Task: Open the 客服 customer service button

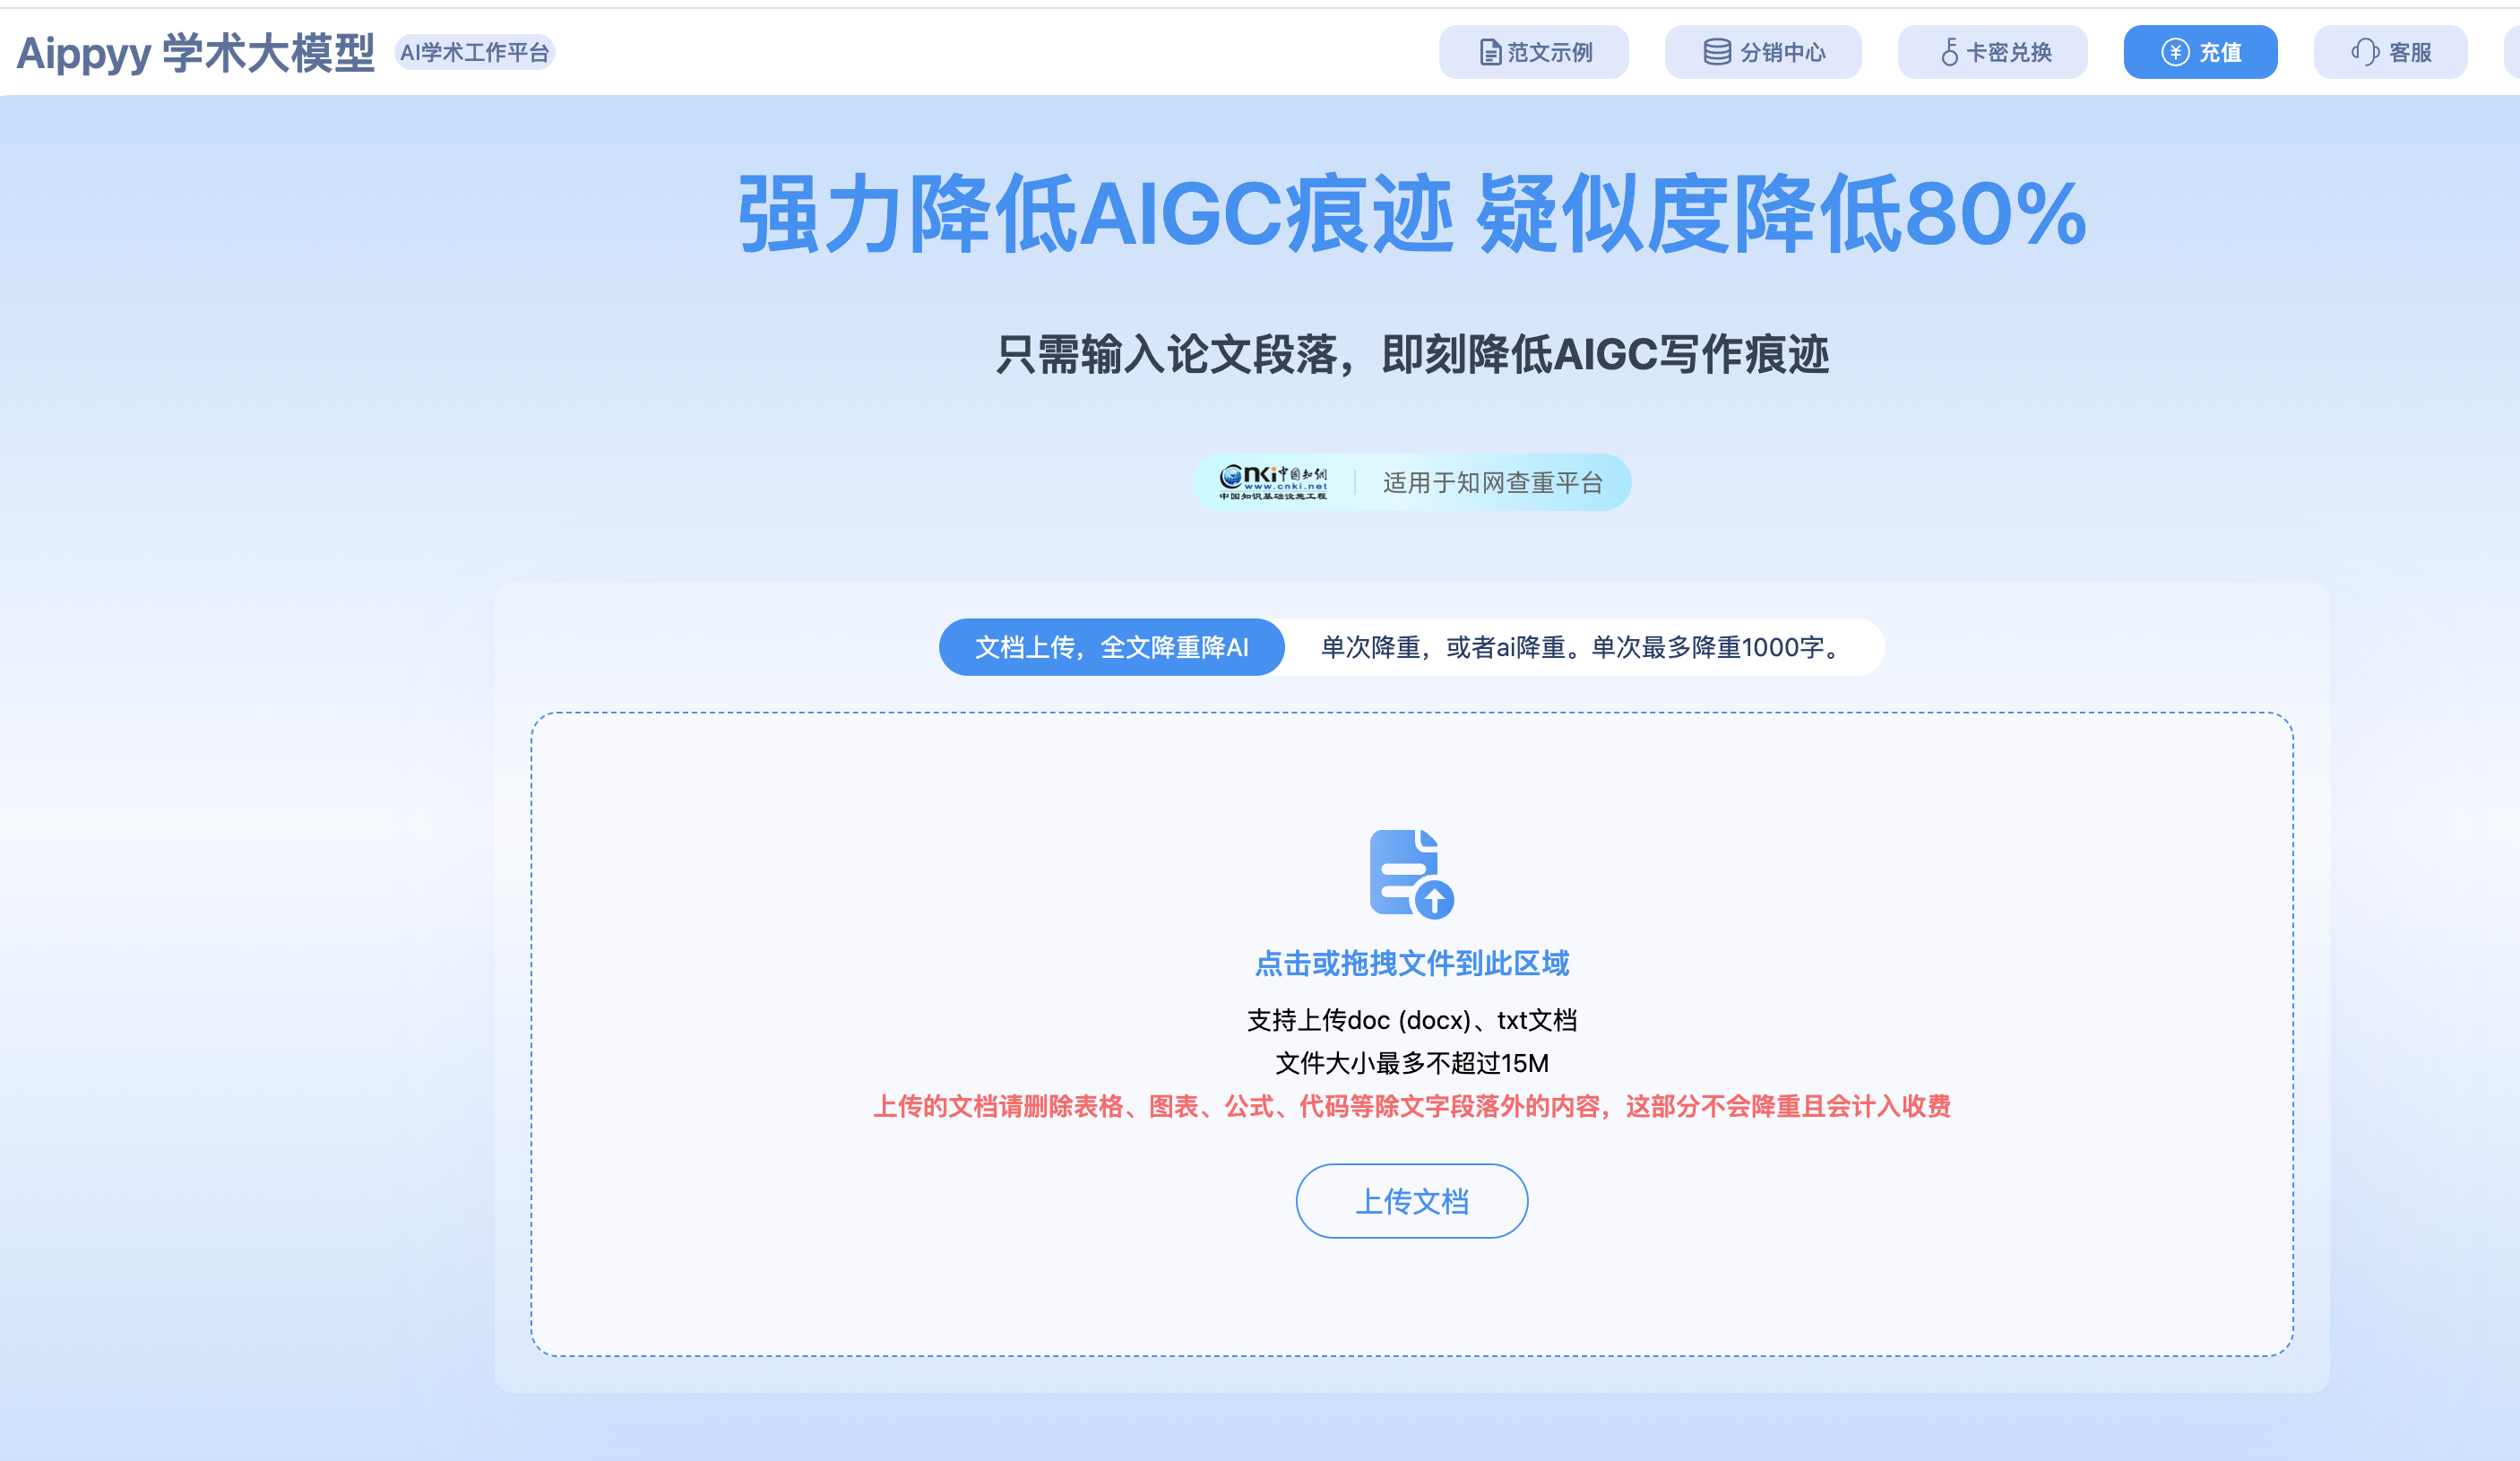Action: pyautogui.click(x=2390, y=52)
